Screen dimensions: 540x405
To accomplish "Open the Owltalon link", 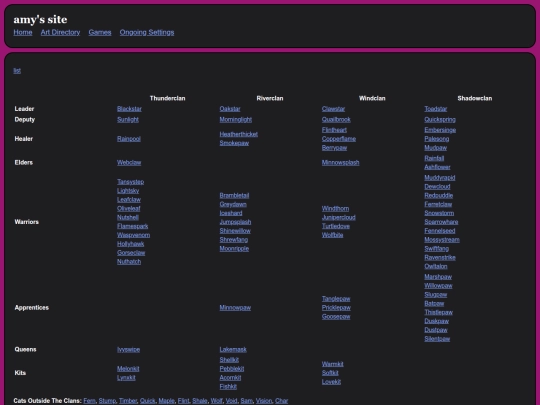I will 436,267.
